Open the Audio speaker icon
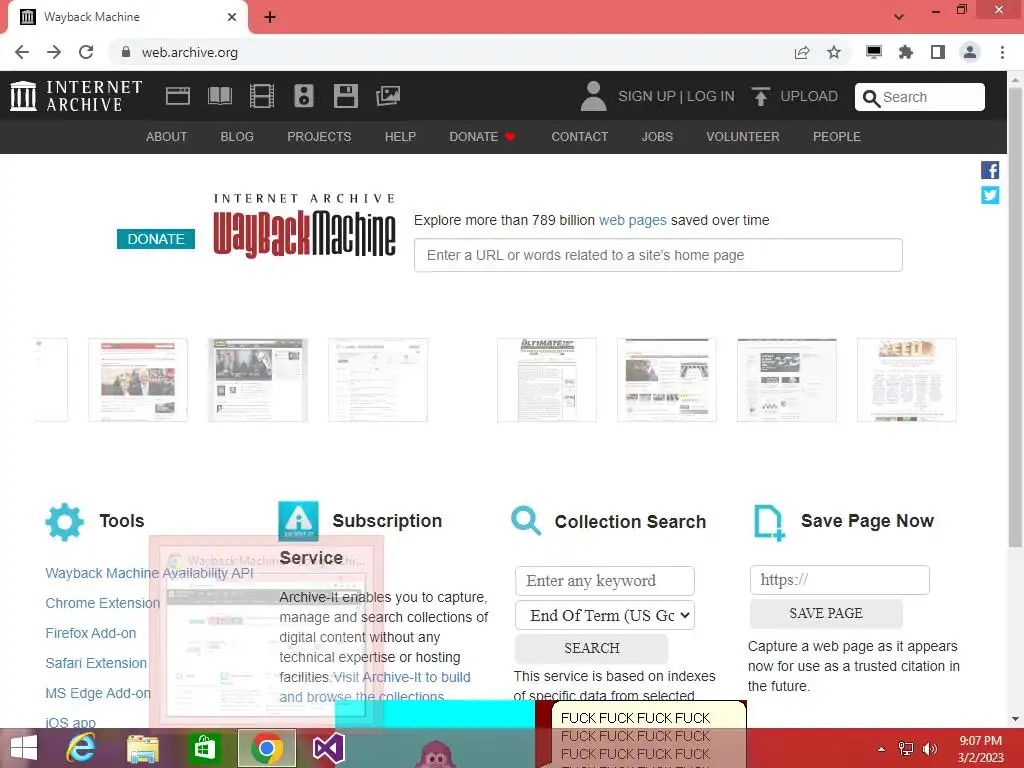The width and height of the screenshot is (1024, 768). tap(304, 96)
